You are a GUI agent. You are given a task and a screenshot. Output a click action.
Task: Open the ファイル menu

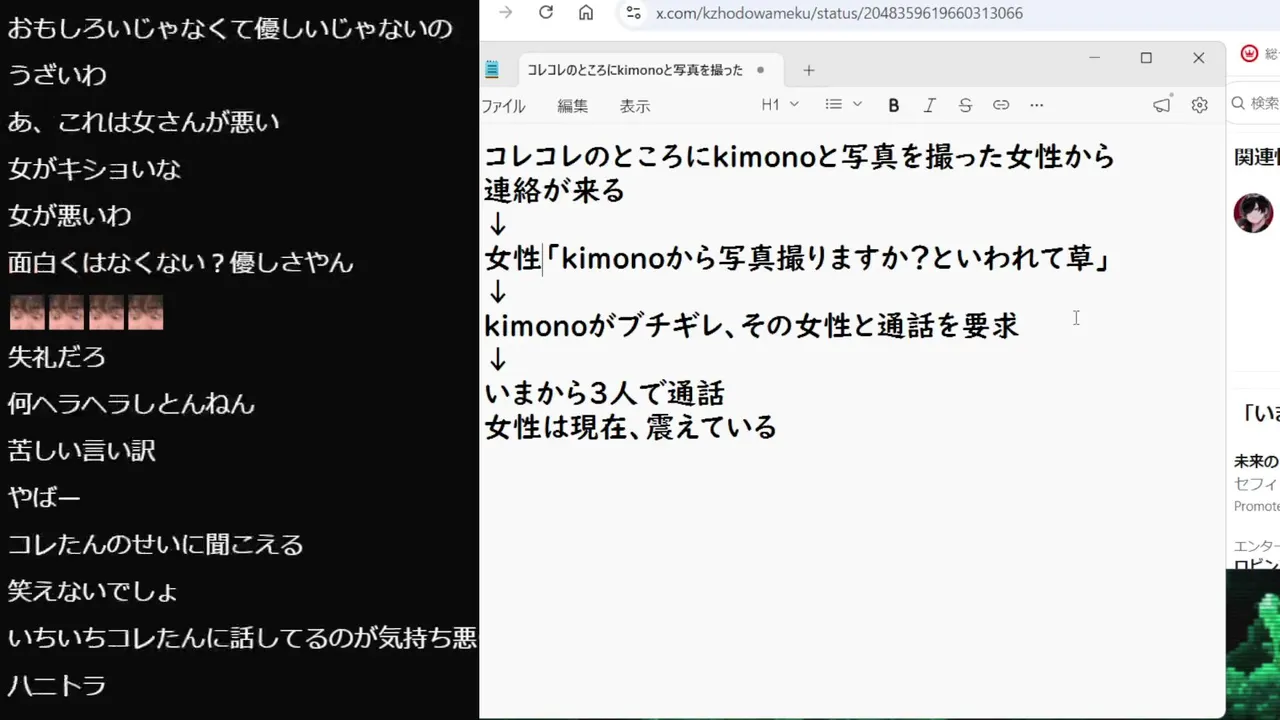504,105
